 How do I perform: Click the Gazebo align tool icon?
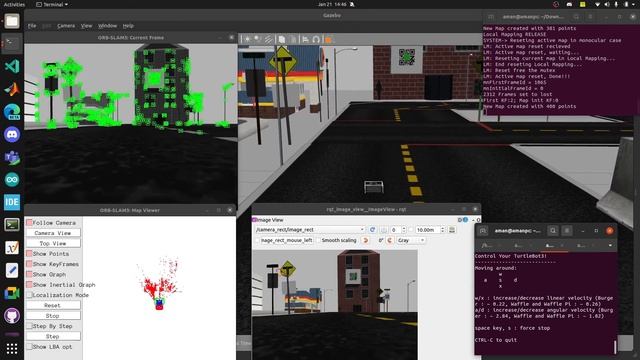click(305, 39)
